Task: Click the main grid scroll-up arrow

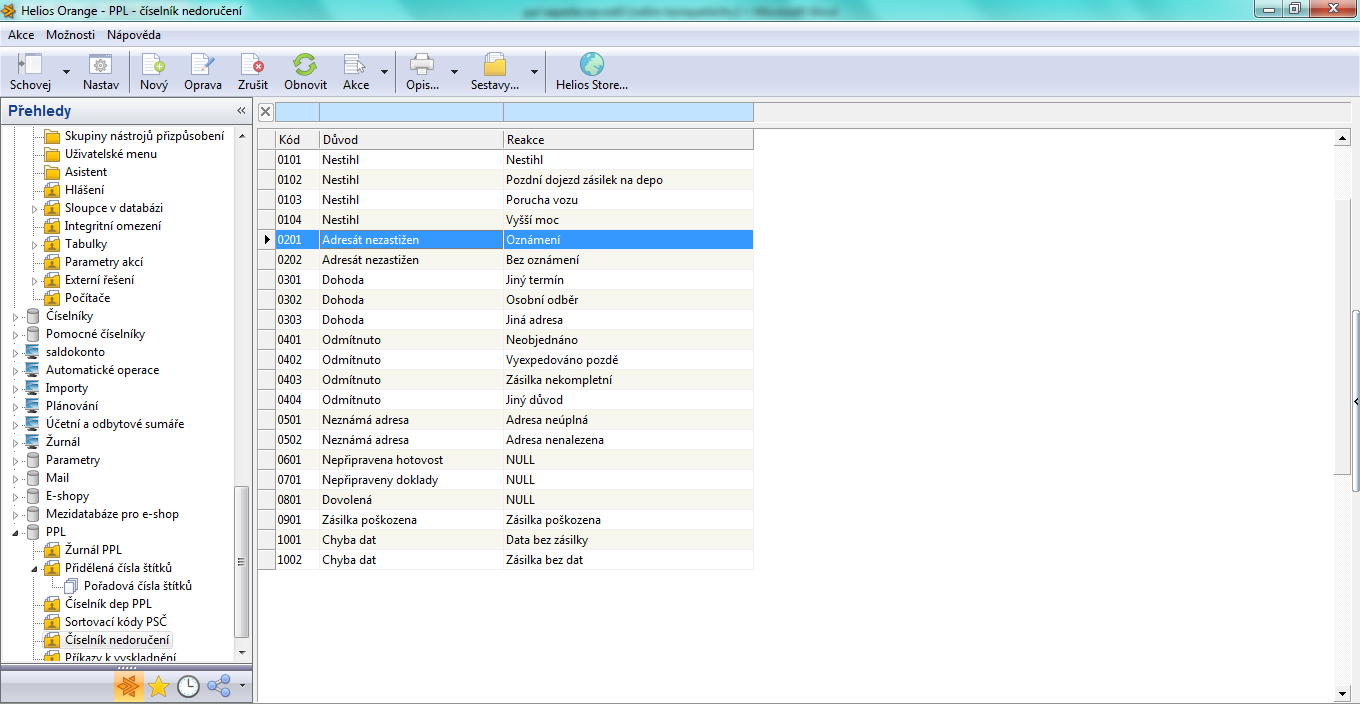Action: 1343,137
